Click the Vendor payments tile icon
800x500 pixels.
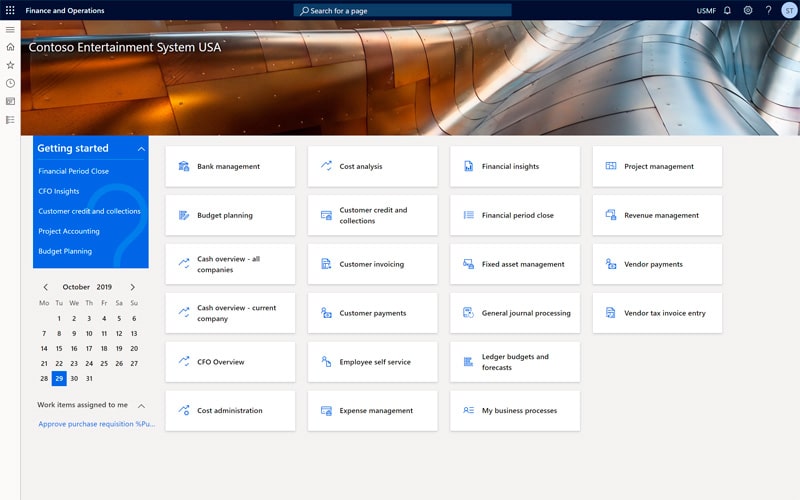point(611,264)
